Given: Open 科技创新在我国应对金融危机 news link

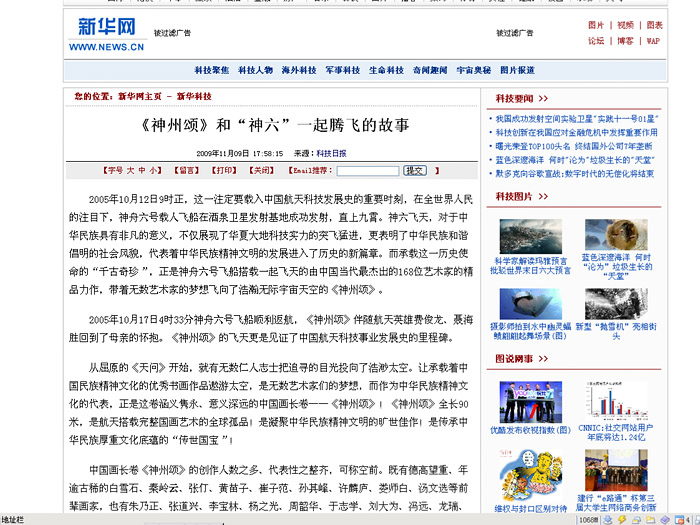Looking at the screenshot, I should click(576, 133).
